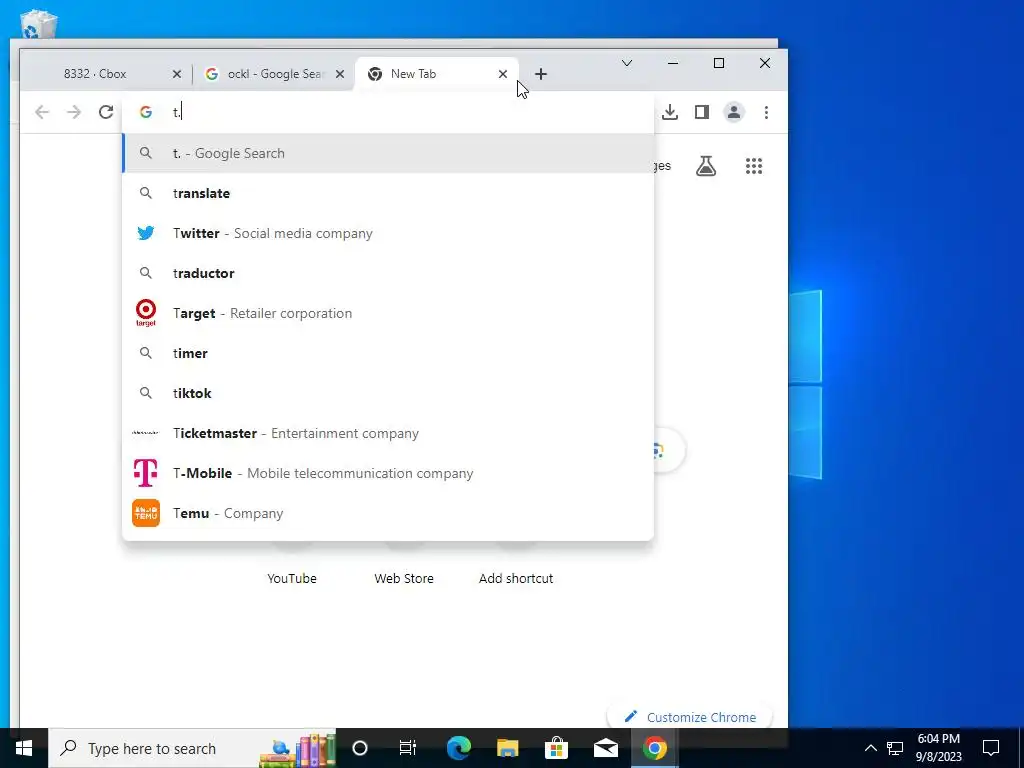Open a new tab with the plus button
The width and height of the screenshot is (1024, 768).
coord(541,74)
